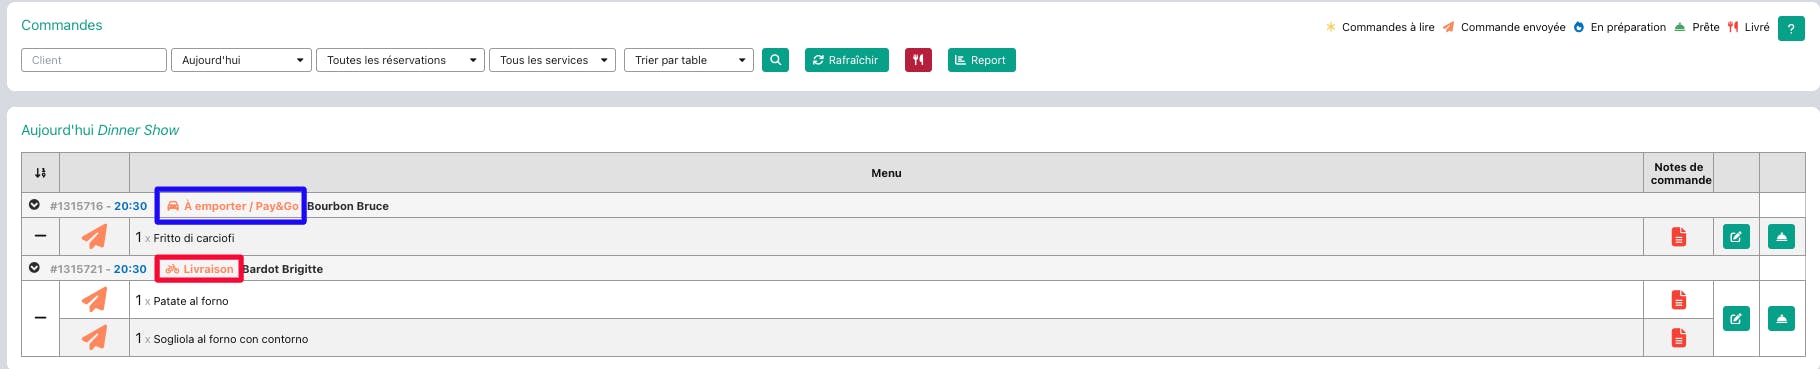Open Toutes les réservations dropdown

point(401,60)
